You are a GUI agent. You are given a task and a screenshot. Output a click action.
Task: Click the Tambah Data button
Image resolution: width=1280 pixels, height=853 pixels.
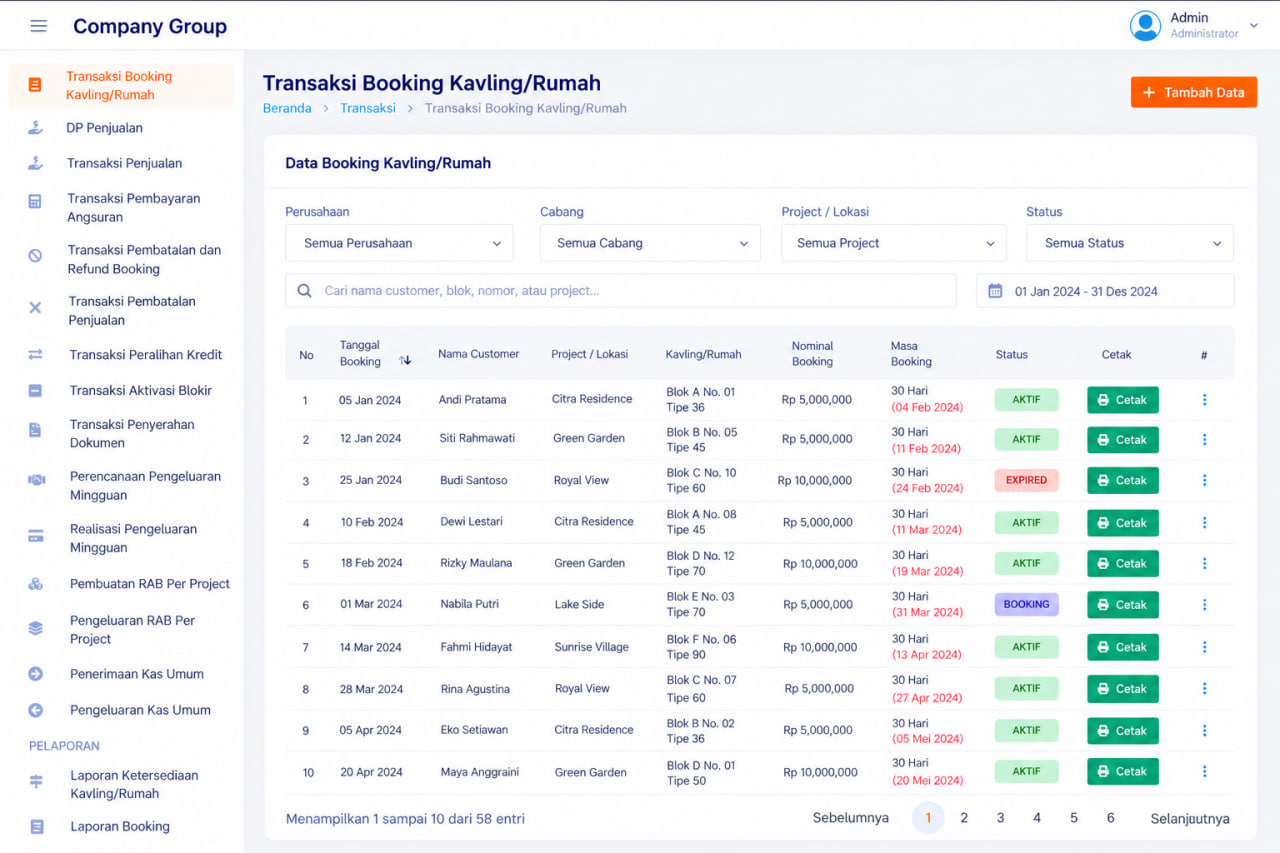point(1194,92)
